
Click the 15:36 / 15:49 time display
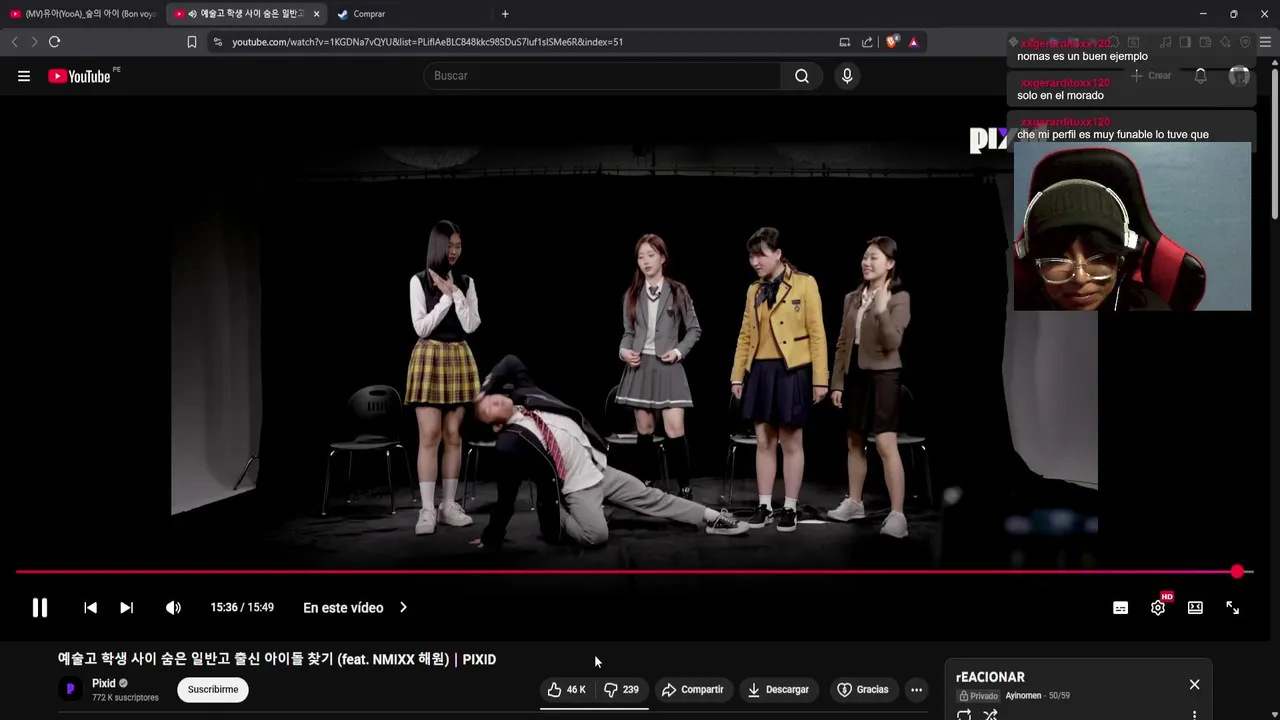point(241,607)
